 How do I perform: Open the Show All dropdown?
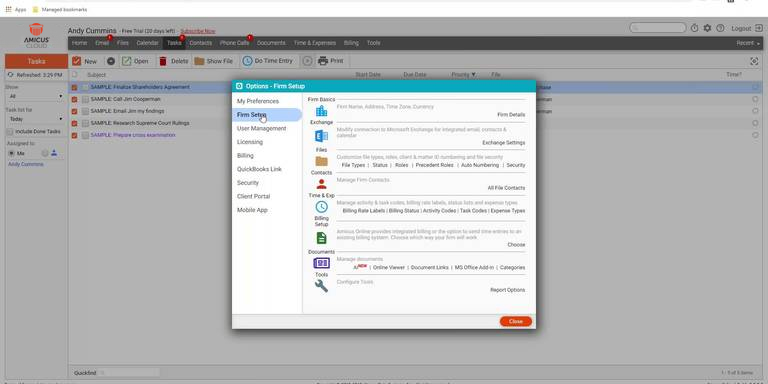coord(36,96)
